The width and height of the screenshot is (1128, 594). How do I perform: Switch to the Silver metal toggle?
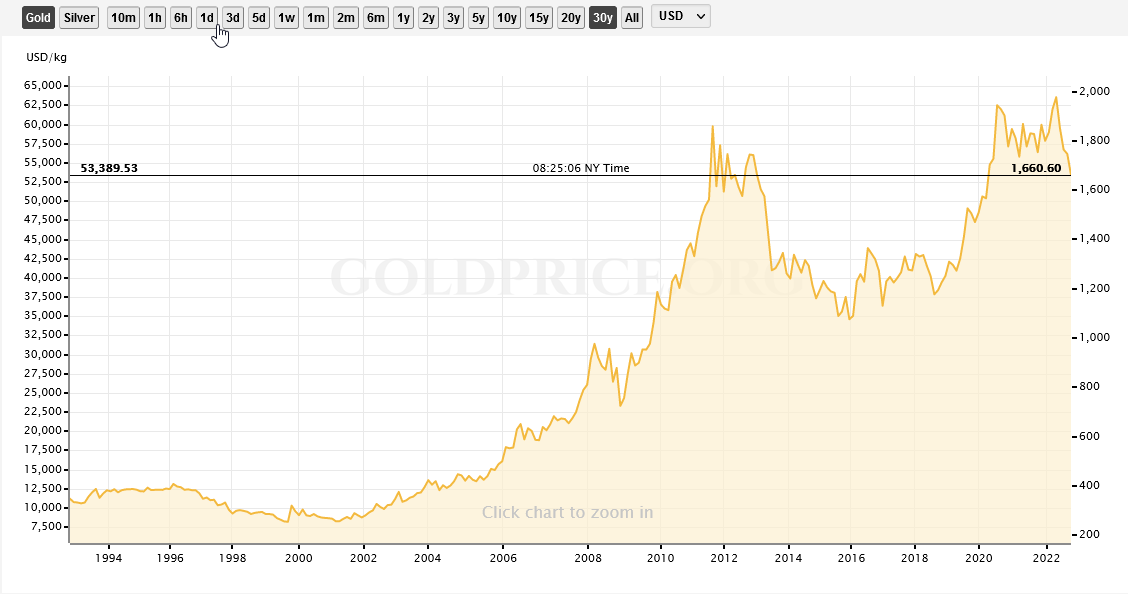point(79,17)
